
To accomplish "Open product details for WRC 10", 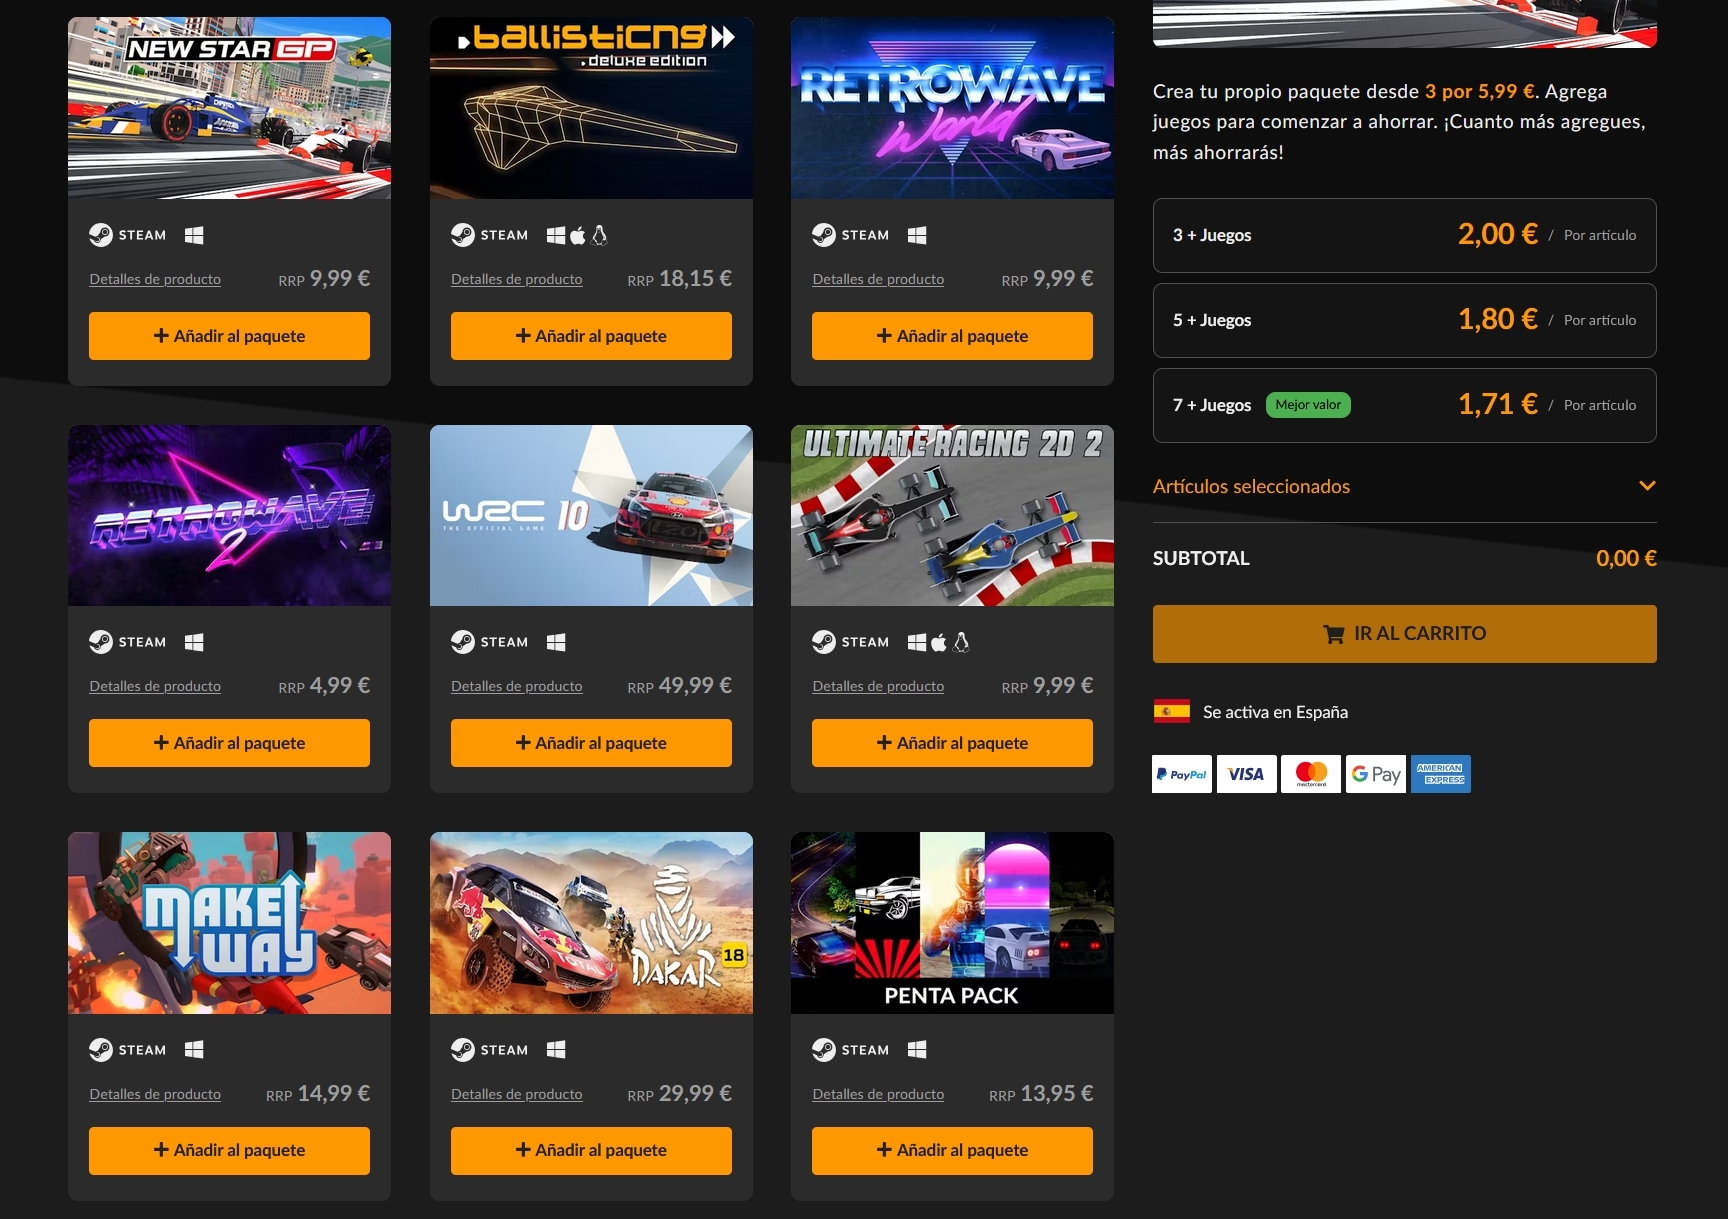I will point(517,686).
